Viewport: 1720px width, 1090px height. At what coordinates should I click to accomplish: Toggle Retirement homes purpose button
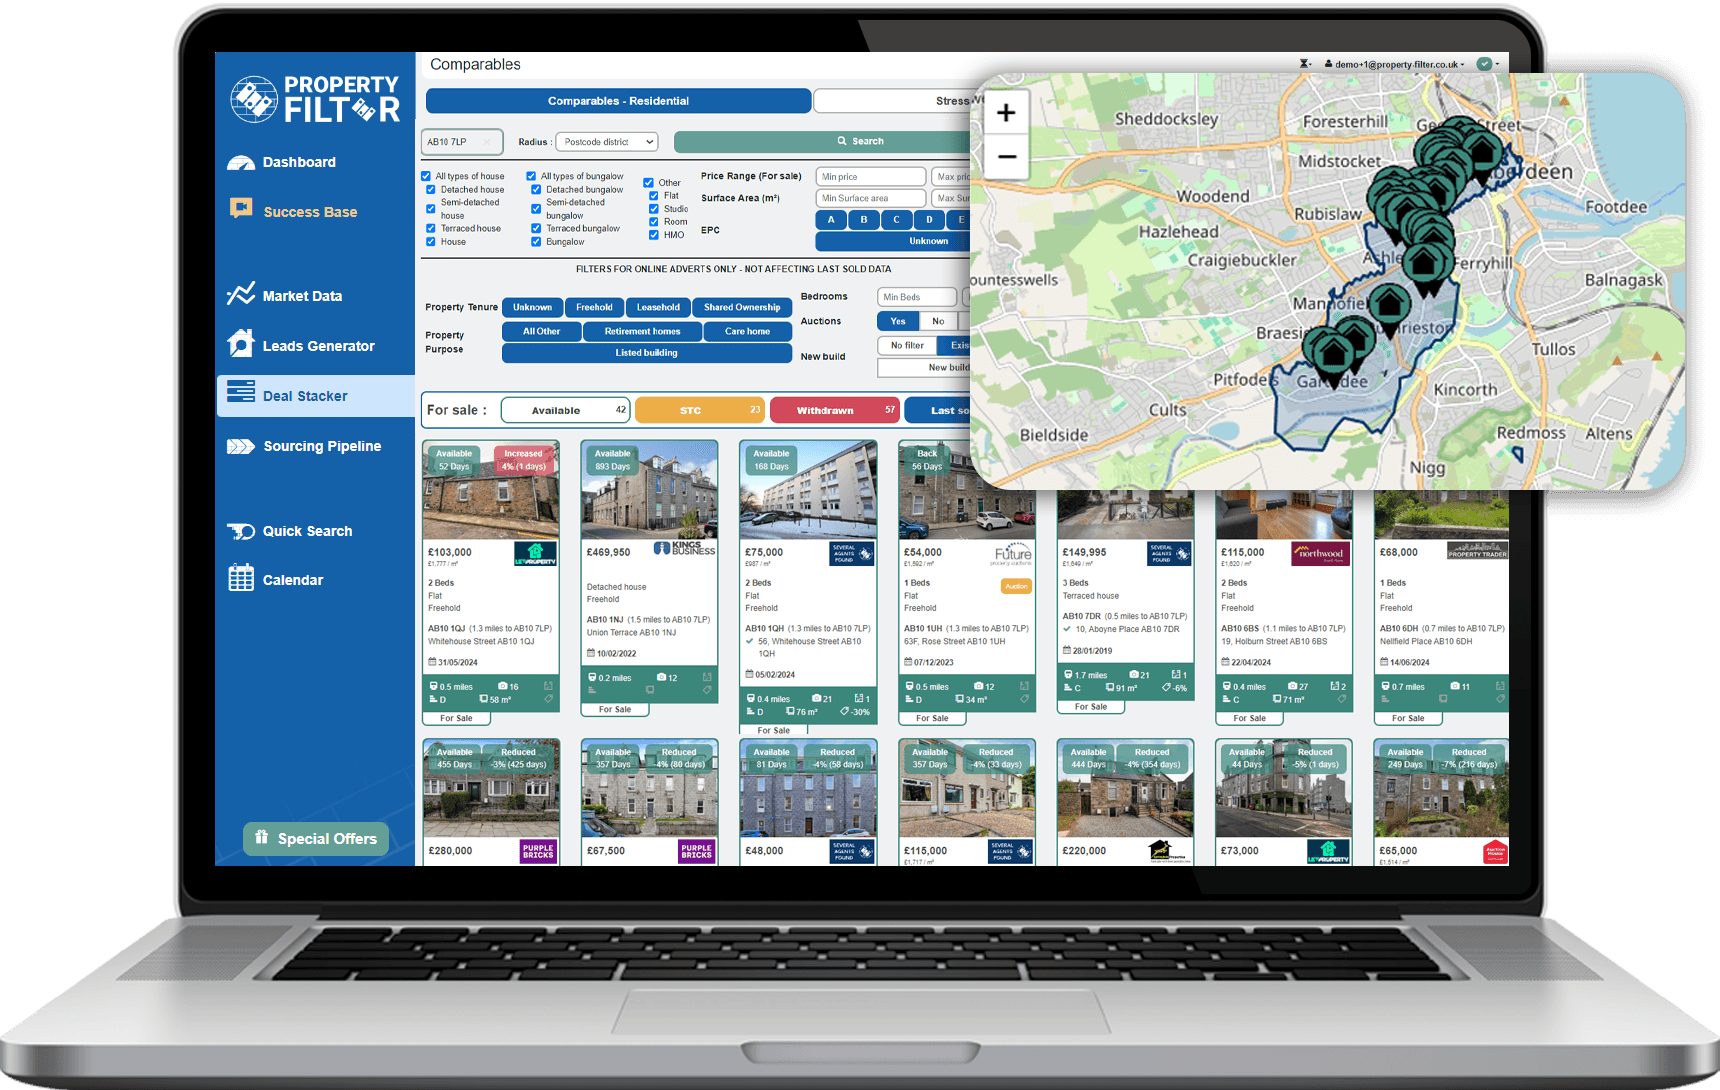pyautogui.click(x=642, y=331)
